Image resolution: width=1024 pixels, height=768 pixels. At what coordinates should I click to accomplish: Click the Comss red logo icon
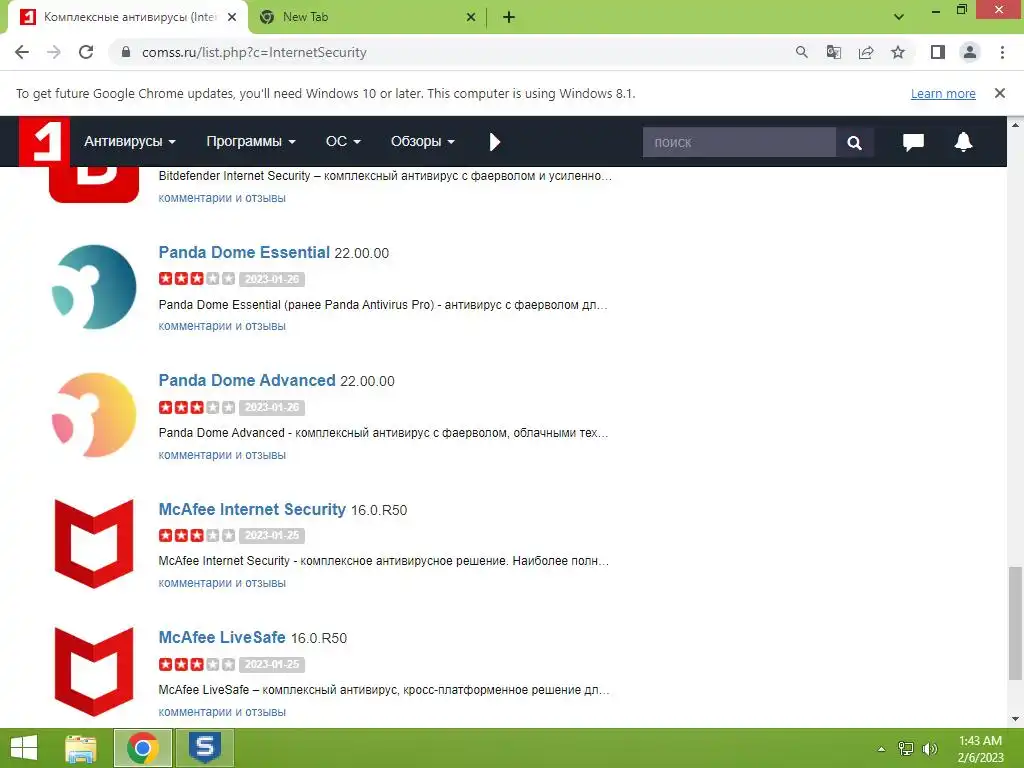[x=44, y=141]
